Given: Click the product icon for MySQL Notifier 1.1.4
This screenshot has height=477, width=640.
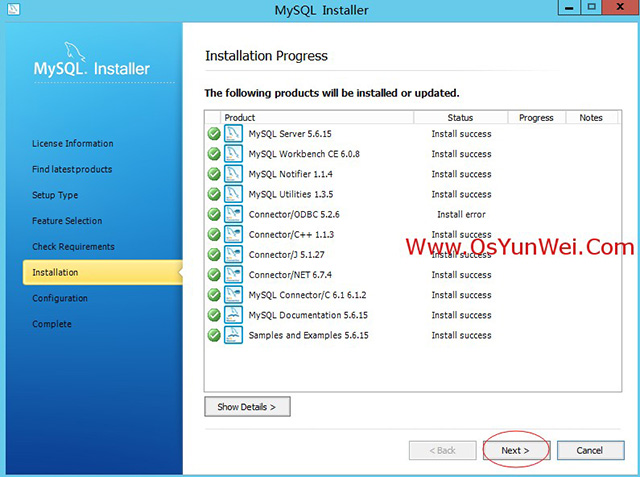Looking at the screenshot, I should [233, 174].
